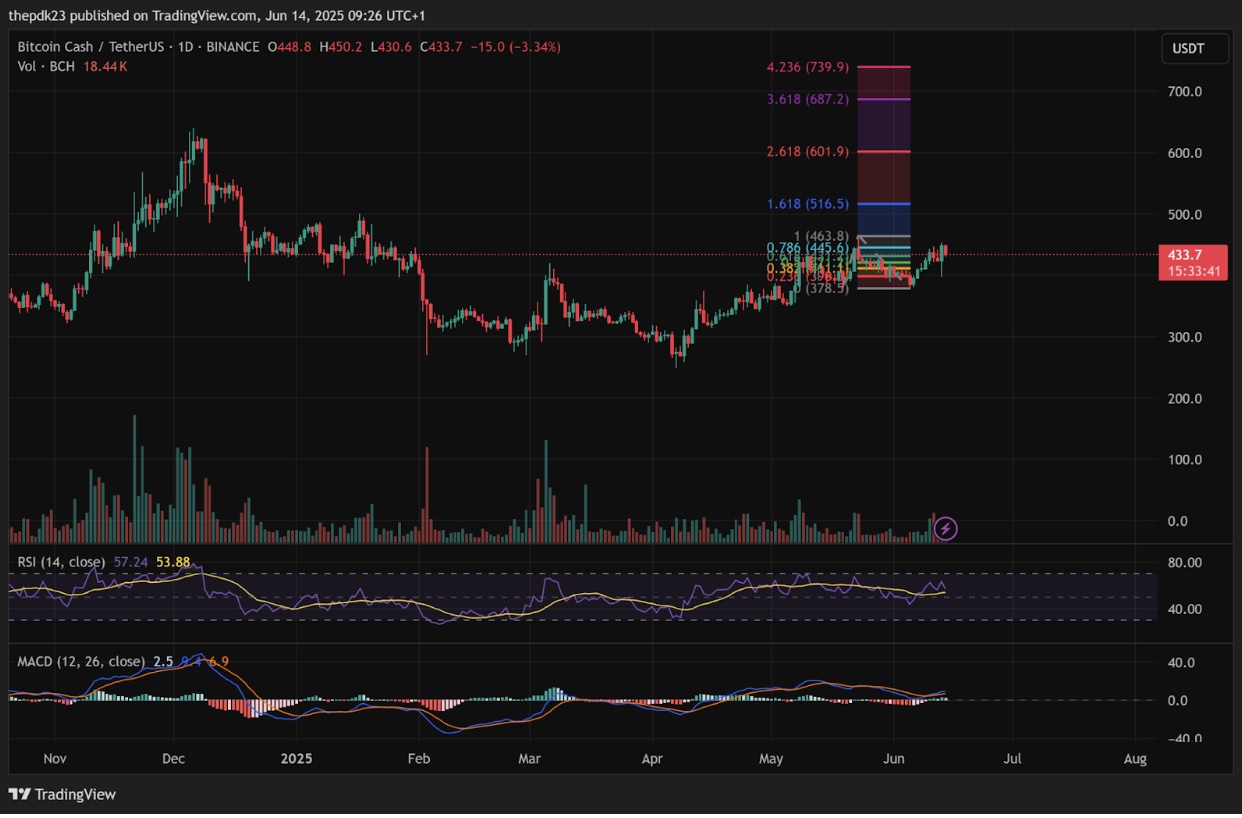Click the bar countdown 15:33:41
Image resolution: width=1242 pixels, height=818 pixels.
pyautogui.click(x=1192, y=272)
